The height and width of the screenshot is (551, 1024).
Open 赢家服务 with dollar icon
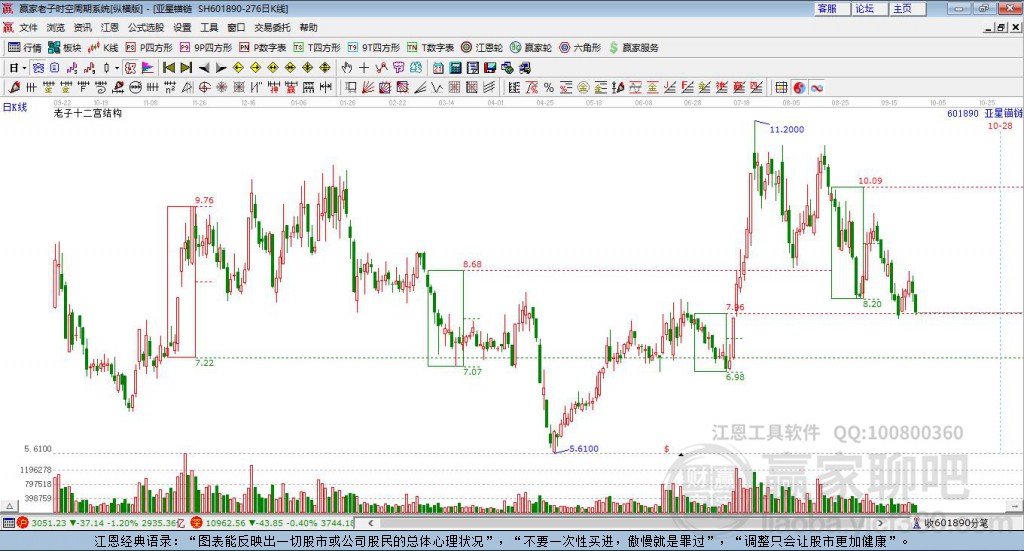click(x=633, y=48)
